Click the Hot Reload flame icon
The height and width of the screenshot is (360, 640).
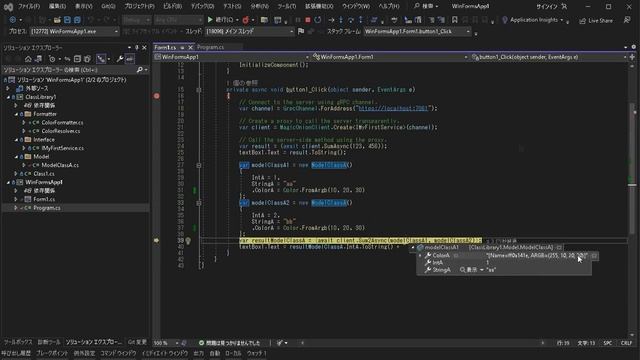(x=245, y=20)
